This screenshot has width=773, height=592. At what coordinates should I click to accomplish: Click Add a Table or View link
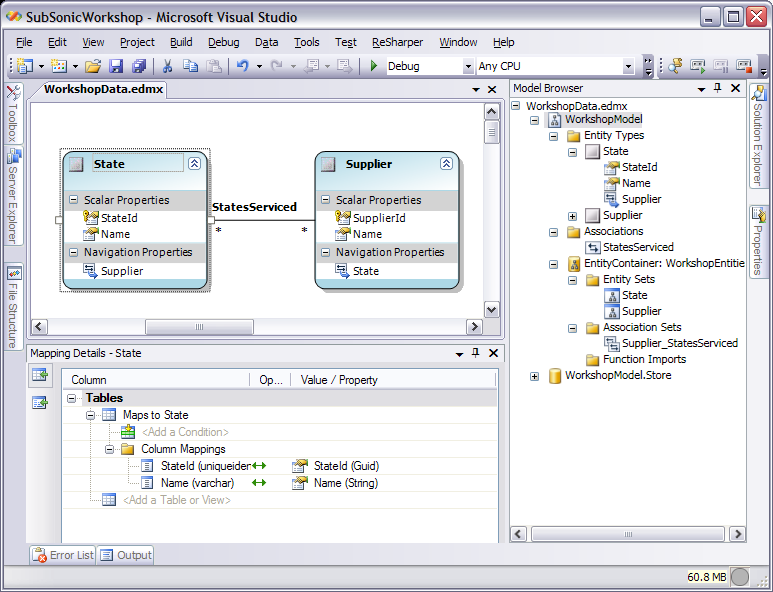click(176, 499)
